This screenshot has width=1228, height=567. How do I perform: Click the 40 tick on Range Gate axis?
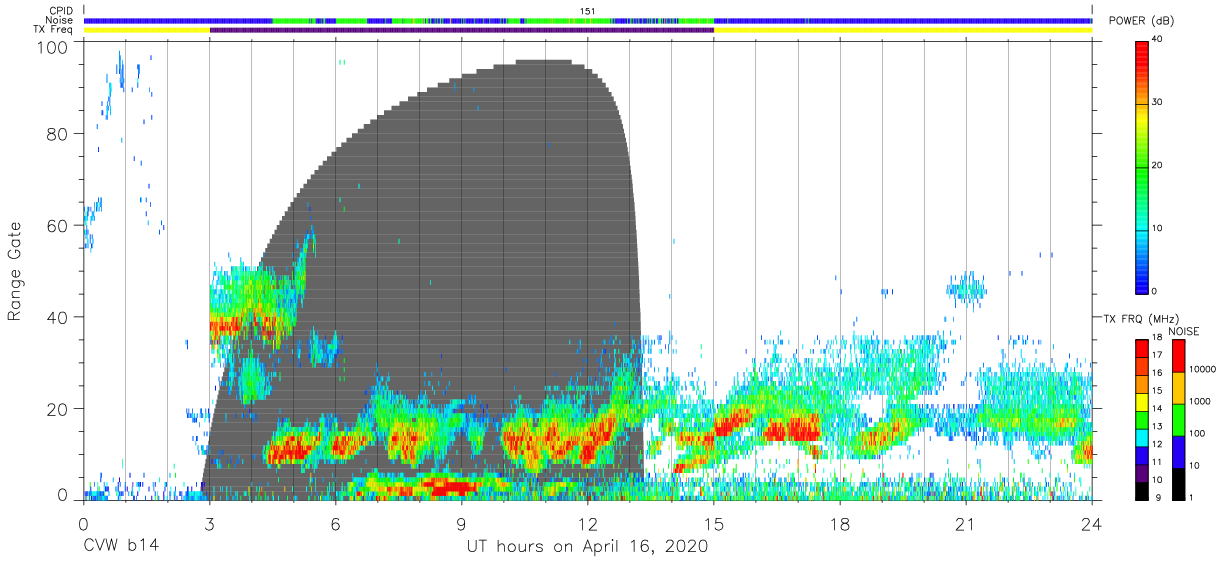pyautogui.click(x=56, y=317)
